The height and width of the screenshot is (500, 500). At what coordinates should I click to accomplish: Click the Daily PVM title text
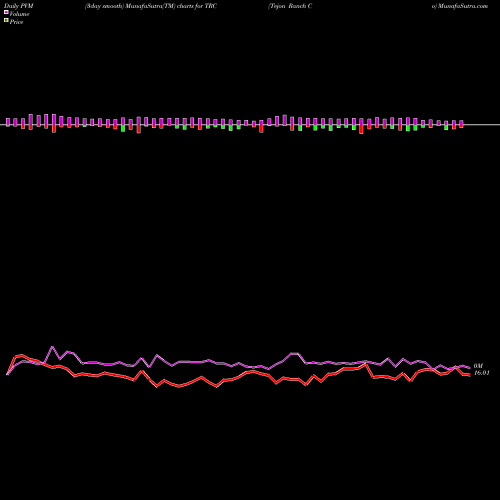[19, 6]
